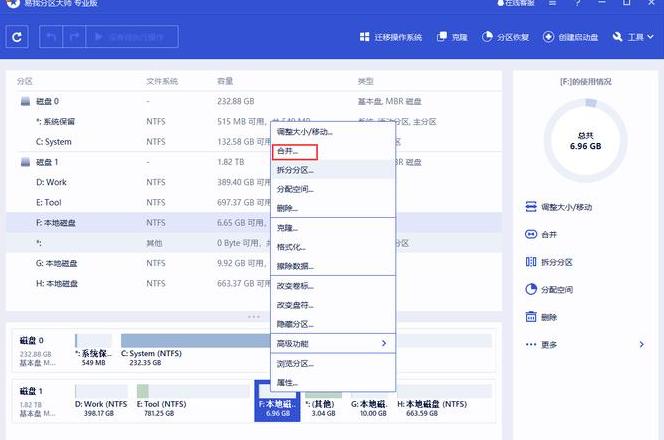Select the G: 10.00 GB disk map block
The width and height of the screenshot is (664, 440).
point(369,401)
